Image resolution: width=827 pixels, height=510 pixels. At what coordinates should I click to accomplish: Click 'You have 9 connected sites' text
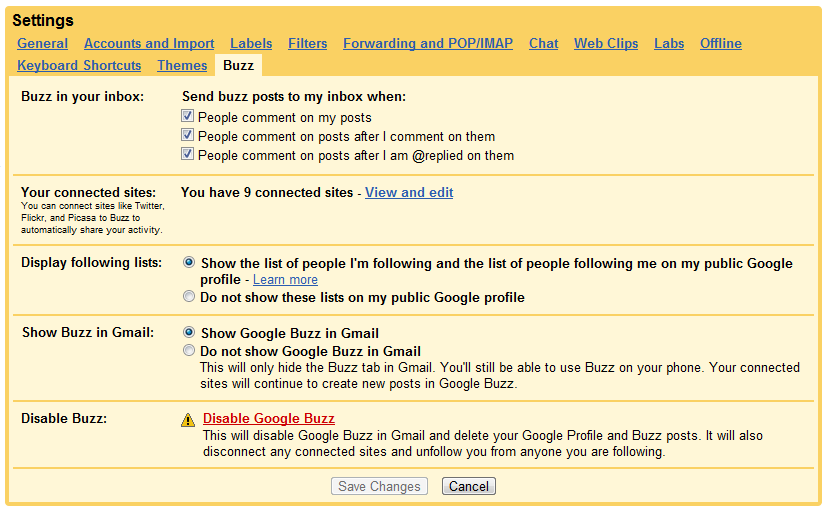click(267, 193)
